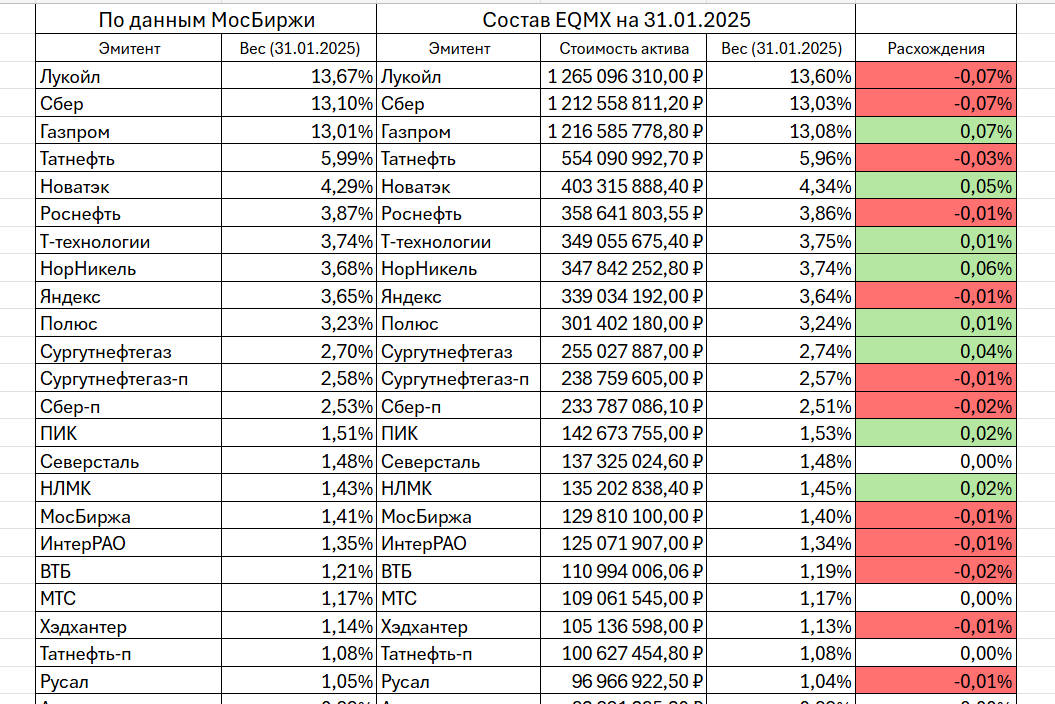Click the Татнефть 554 090 992,70 ₽ cell

coord(624,159)
